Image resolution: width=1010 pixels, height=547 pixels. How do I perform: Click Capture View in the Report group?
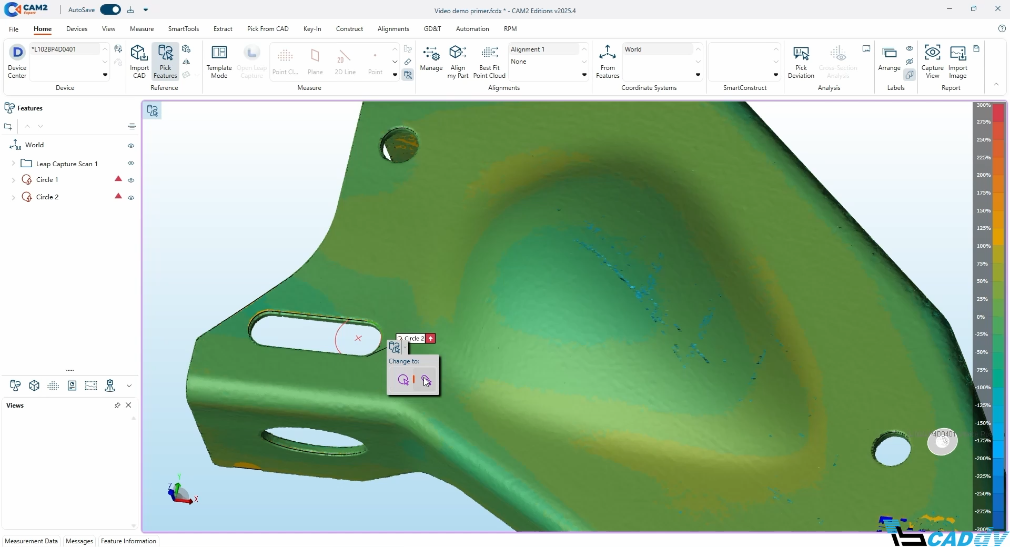tap(932, 62)
